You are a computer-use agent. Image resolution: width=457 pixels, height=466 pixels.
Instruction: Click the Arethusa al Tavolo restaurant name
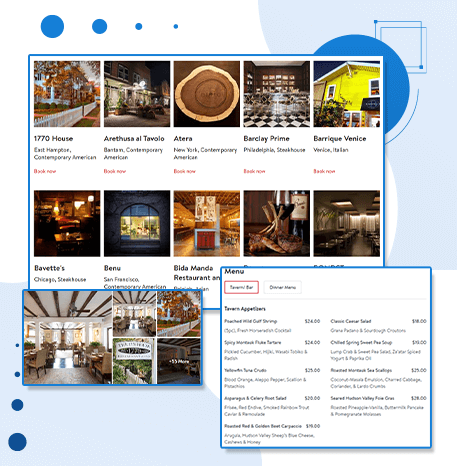pos(134,138)
